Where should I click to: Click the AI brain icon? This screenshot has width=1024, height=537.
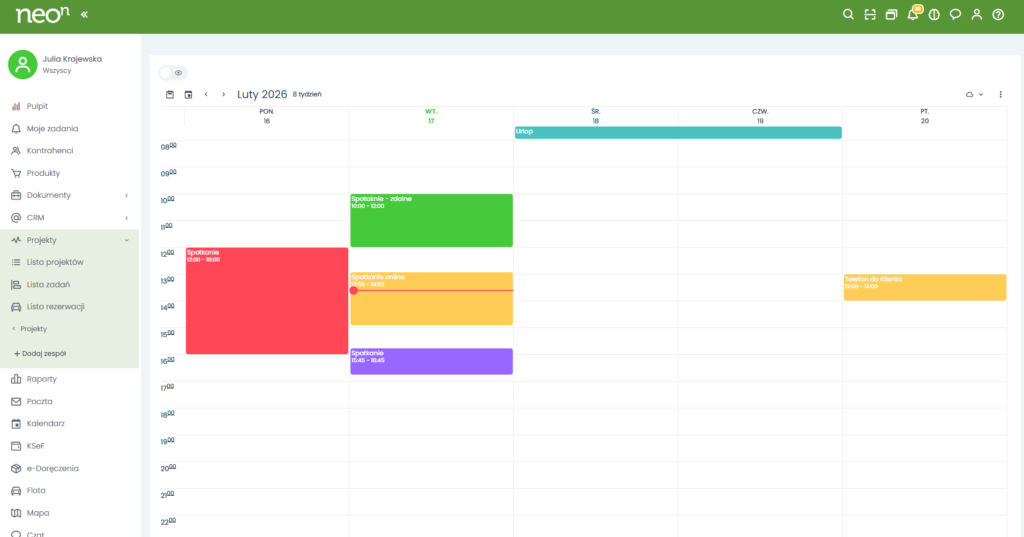934,15
